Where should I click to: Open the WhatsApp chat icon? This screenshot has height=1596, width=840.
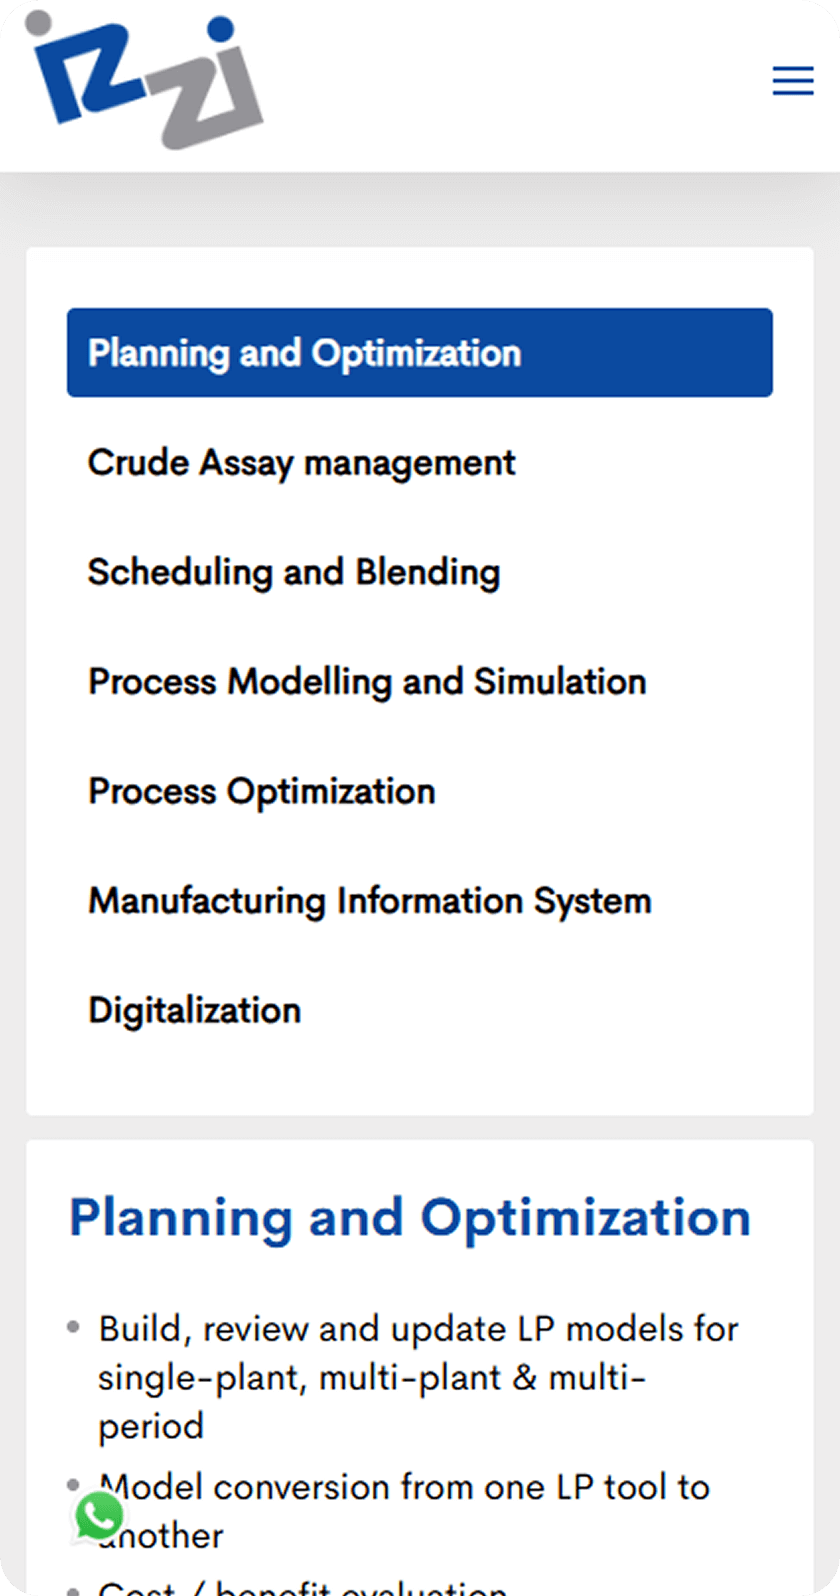(x=100, y=1517)
